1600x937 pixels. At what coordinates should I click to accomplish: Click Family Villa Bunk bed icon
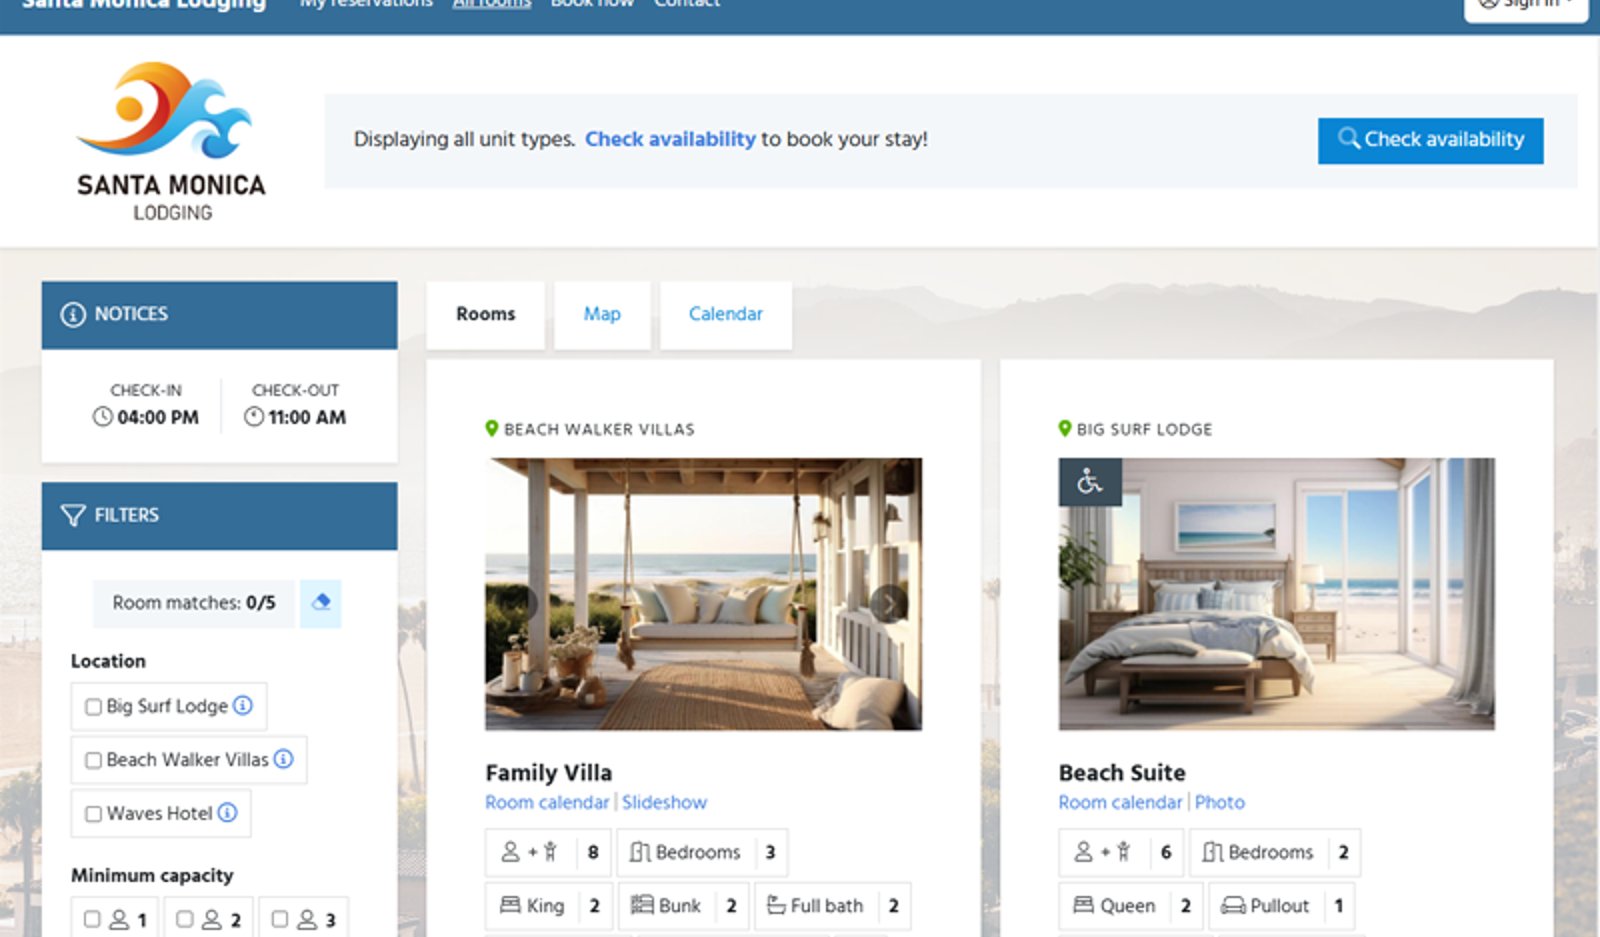click(x=642, y=905)
